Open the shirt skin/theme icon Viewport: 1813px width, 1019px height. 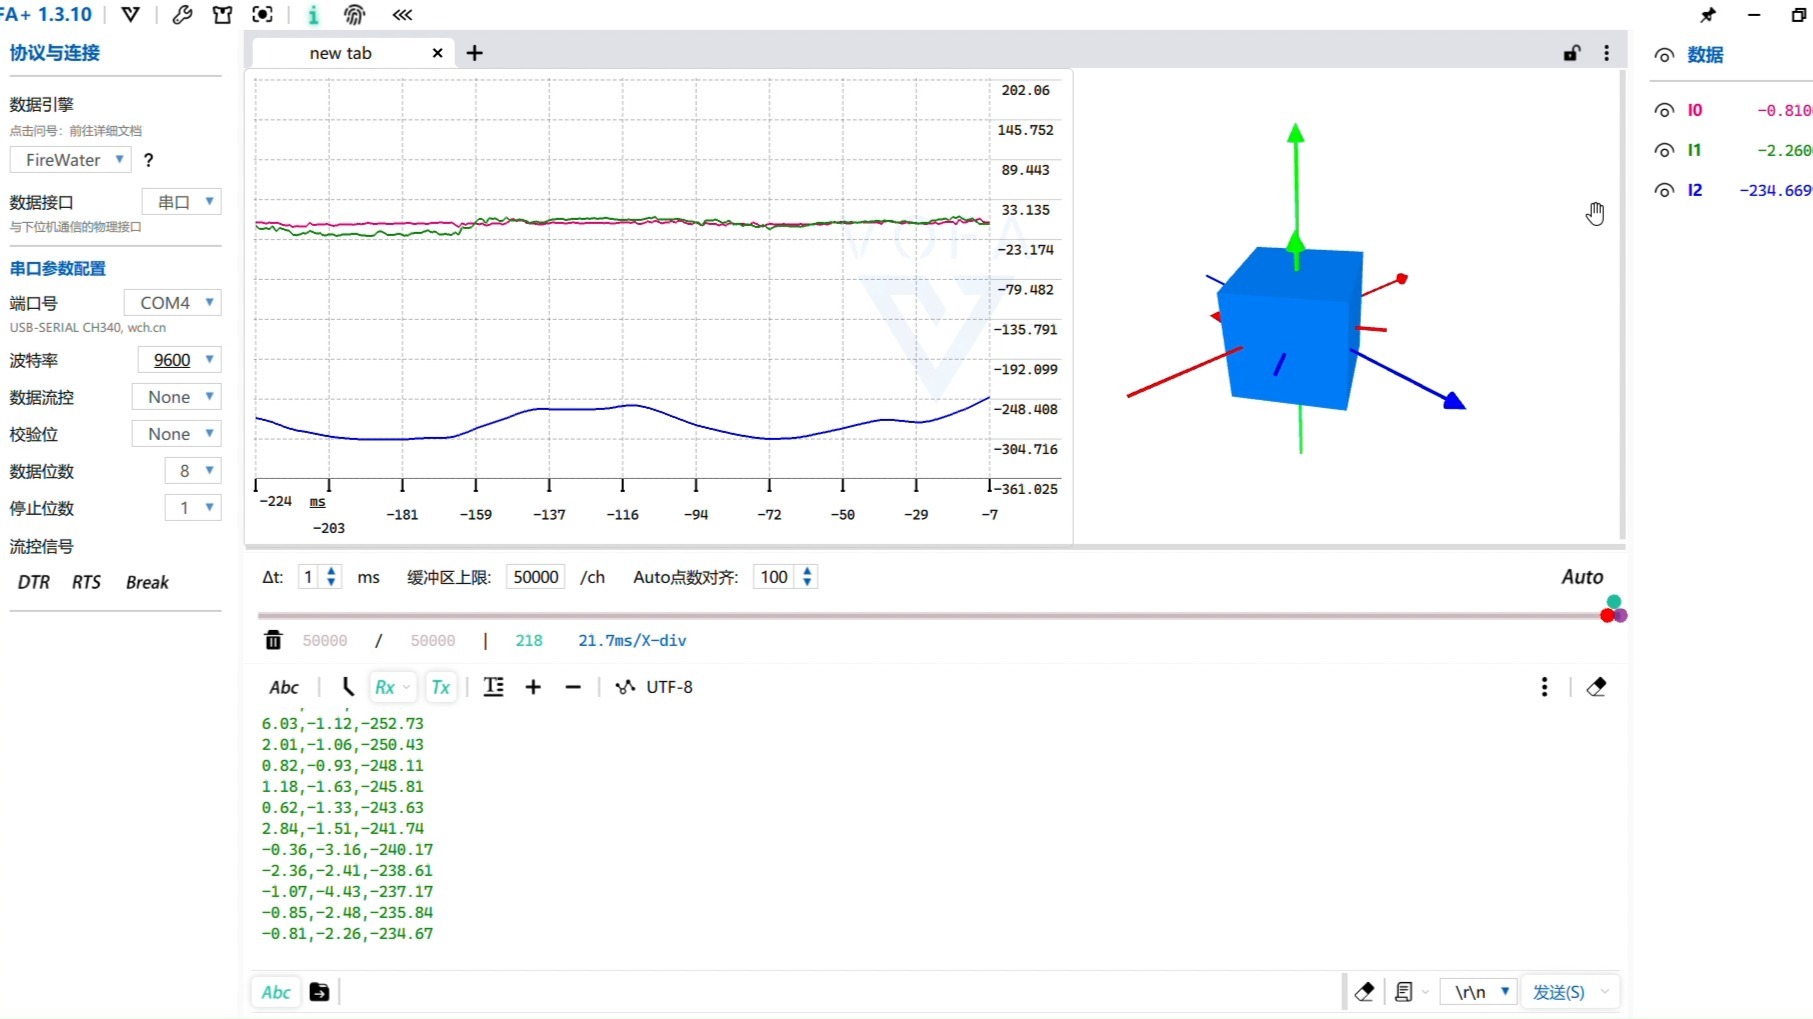[x=222, y=14]
